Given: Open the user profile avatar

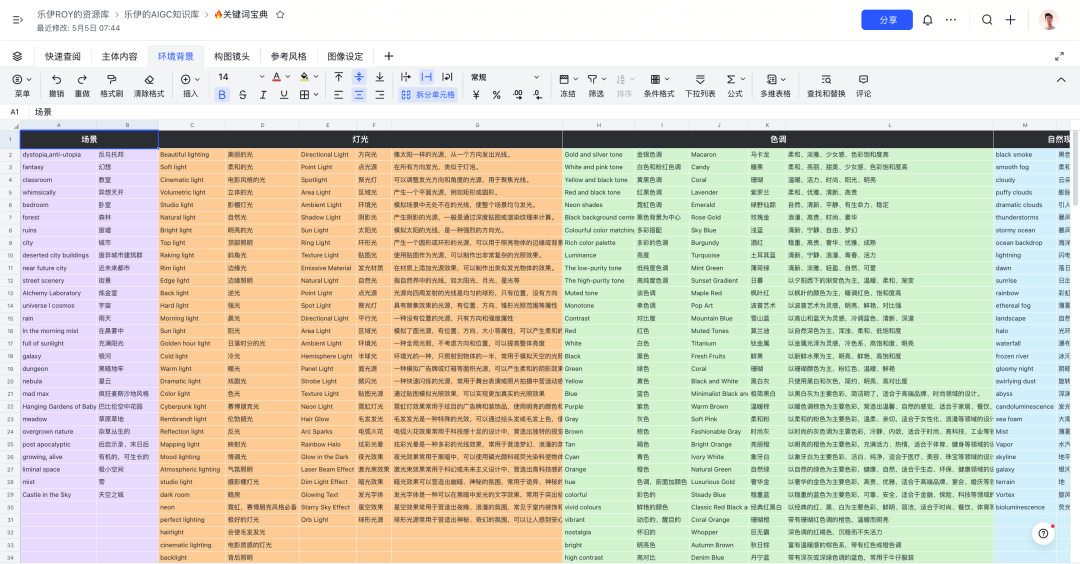Looking at the screenshot, I should (x=1048, y=20).
